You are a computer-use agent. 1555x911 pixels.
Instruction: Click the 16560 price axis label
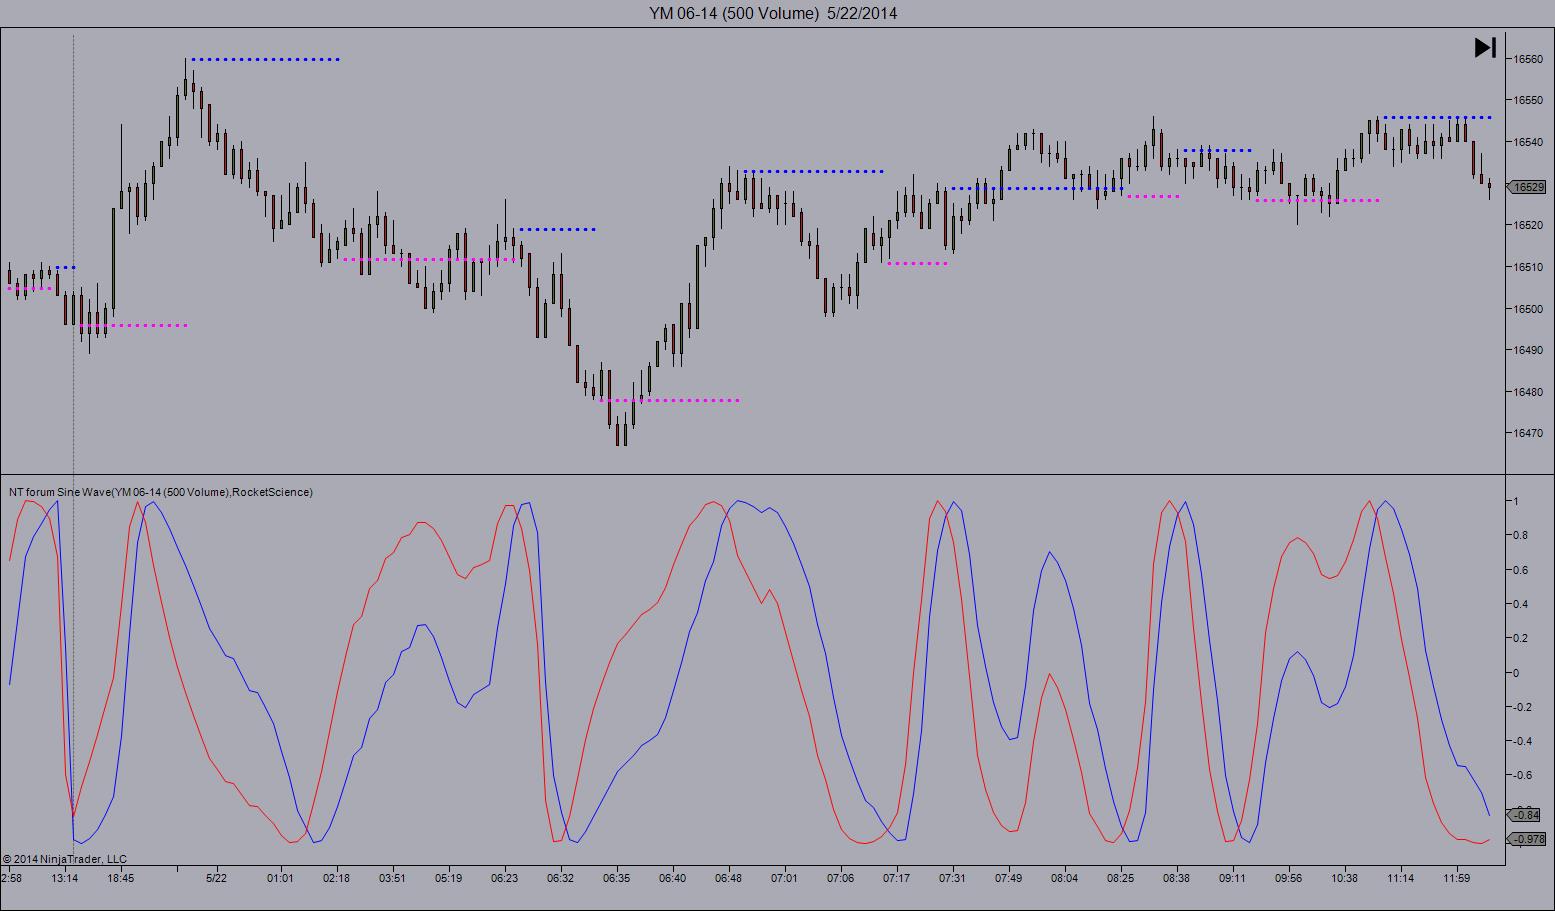(x=1527, y=59)
